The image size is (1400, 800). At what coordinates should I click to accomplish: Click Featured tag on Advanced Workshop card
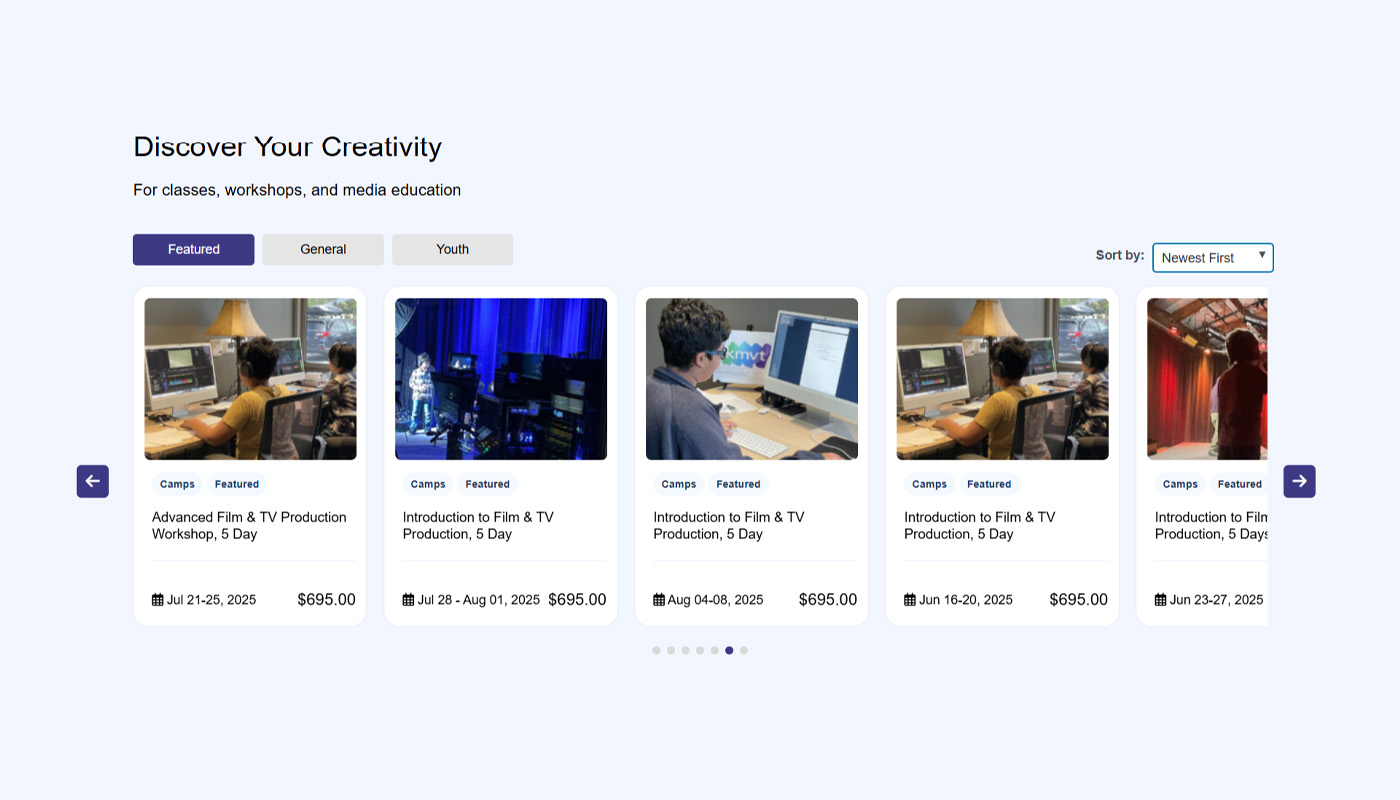pyautogui.click(x=237, y=484)
